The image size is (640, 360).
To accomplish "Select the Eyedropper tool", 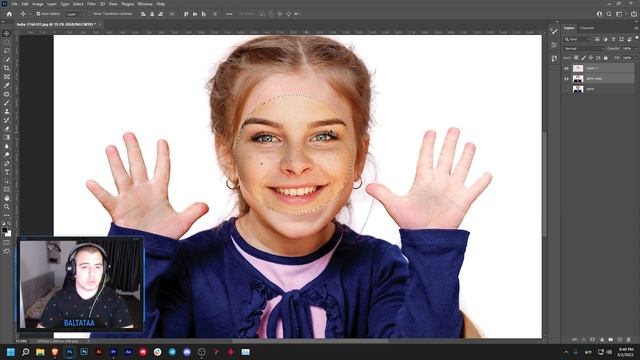I will coord(7,85).
